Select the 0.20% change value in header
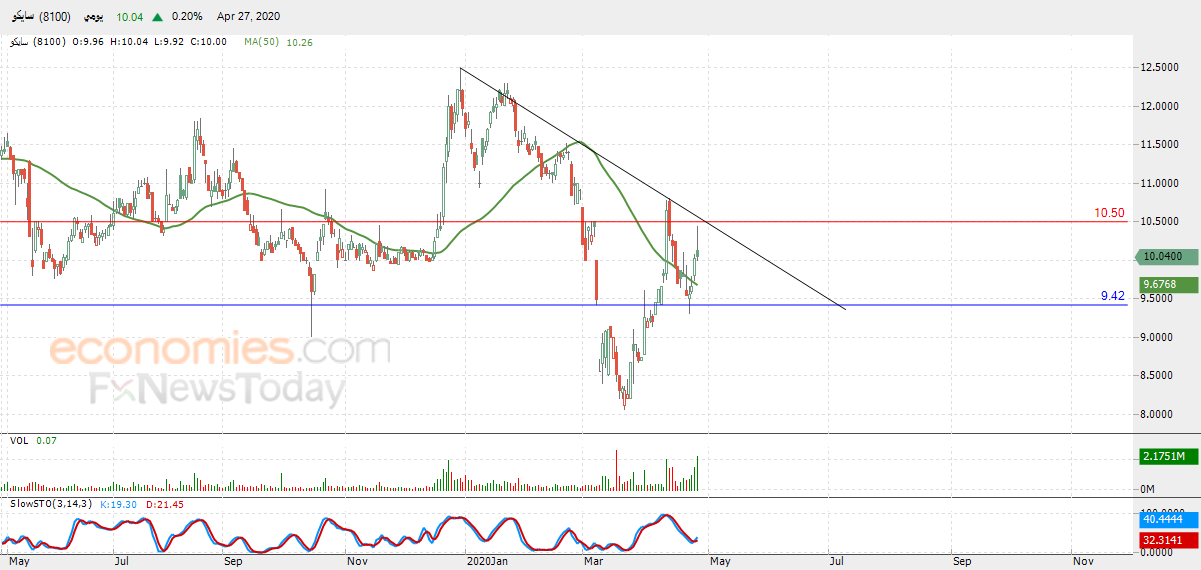The image size is (1201, 570). click(187, 17)
